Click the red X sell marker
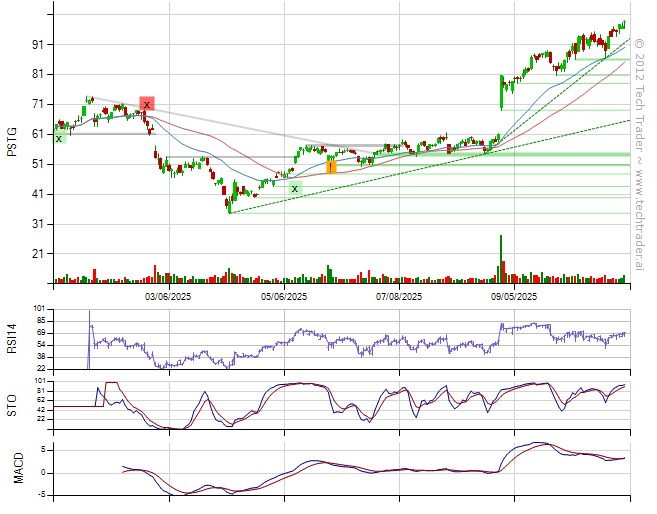 coord(147,104)
